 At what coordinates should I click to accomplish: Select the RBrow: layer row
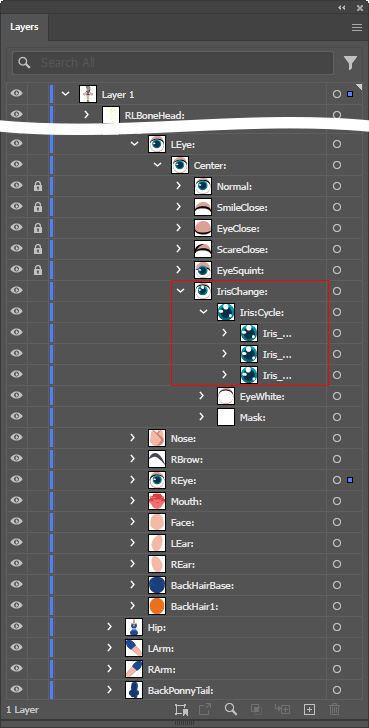[x=184, y=459]
